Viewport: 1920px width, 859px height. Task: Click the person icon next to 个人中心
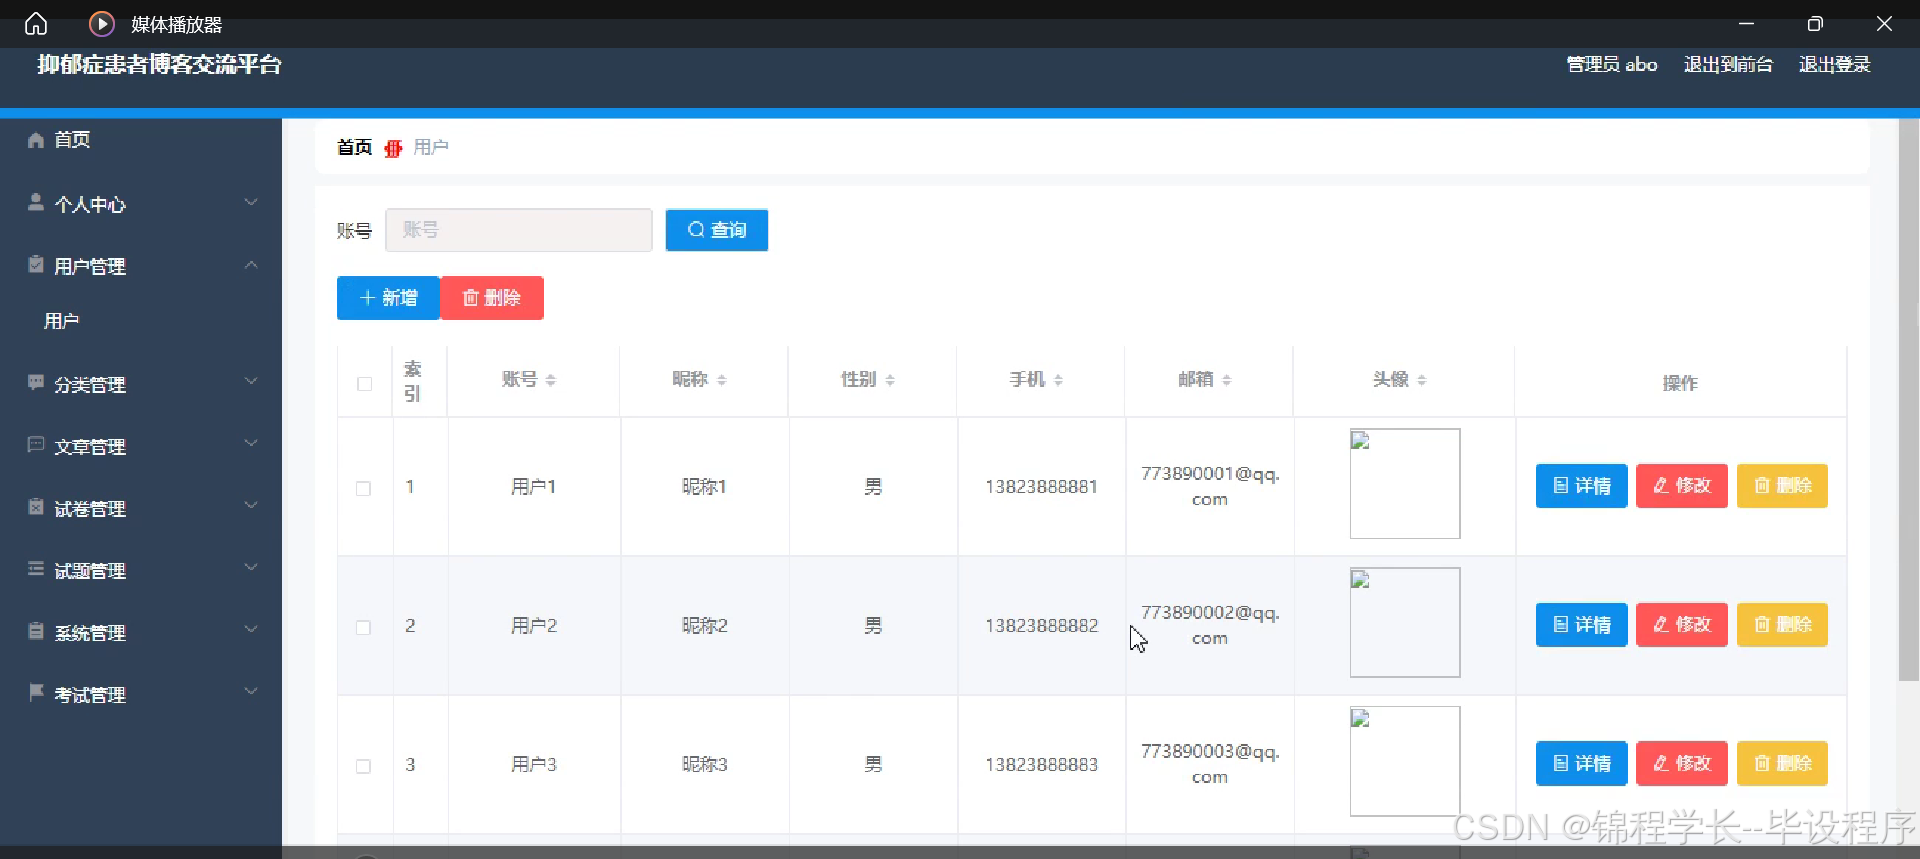36,203
